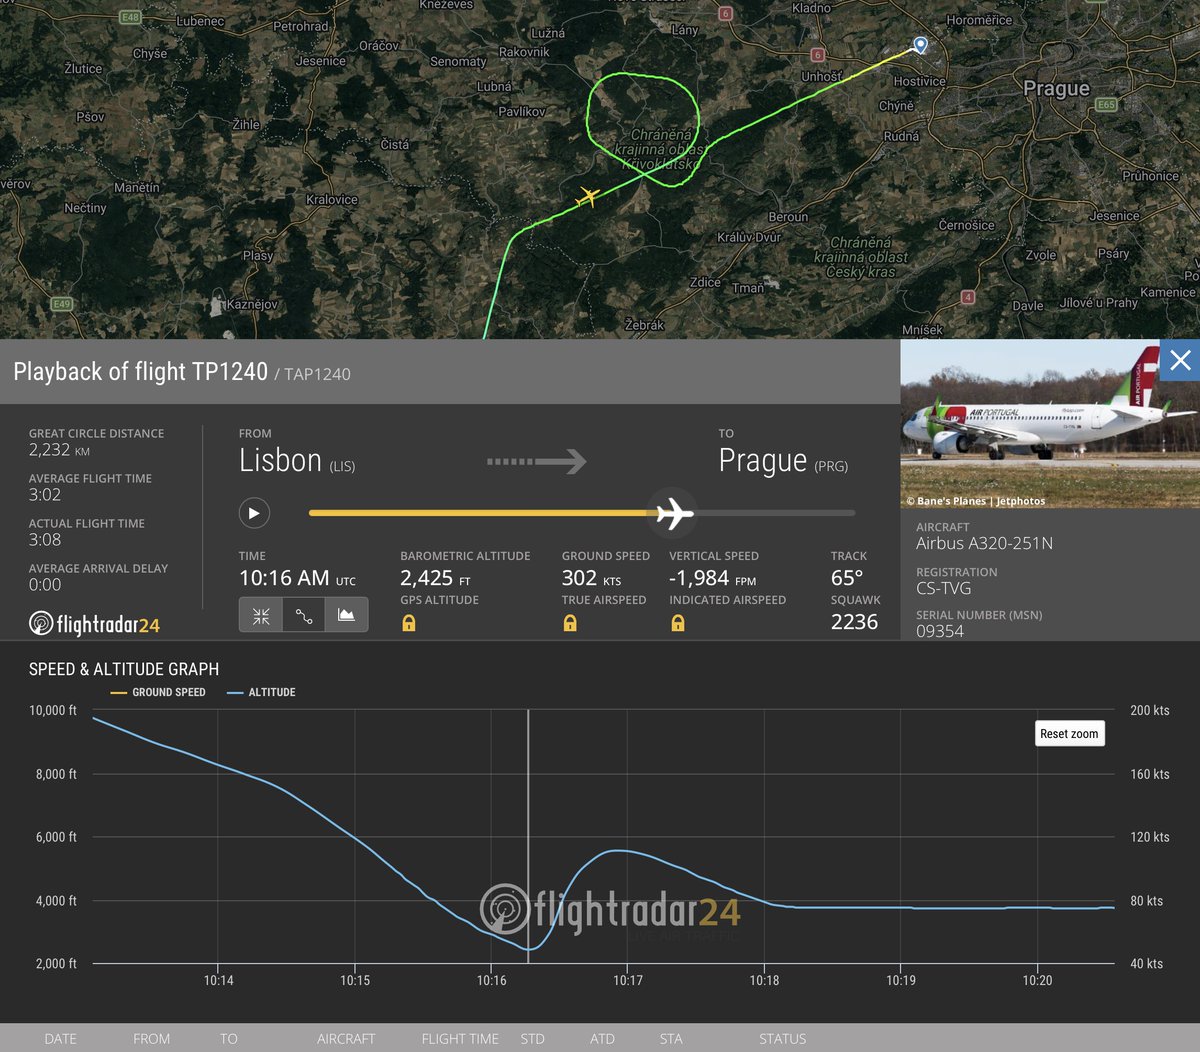
Task: Click the track 65° value
Action: [847, 578]
